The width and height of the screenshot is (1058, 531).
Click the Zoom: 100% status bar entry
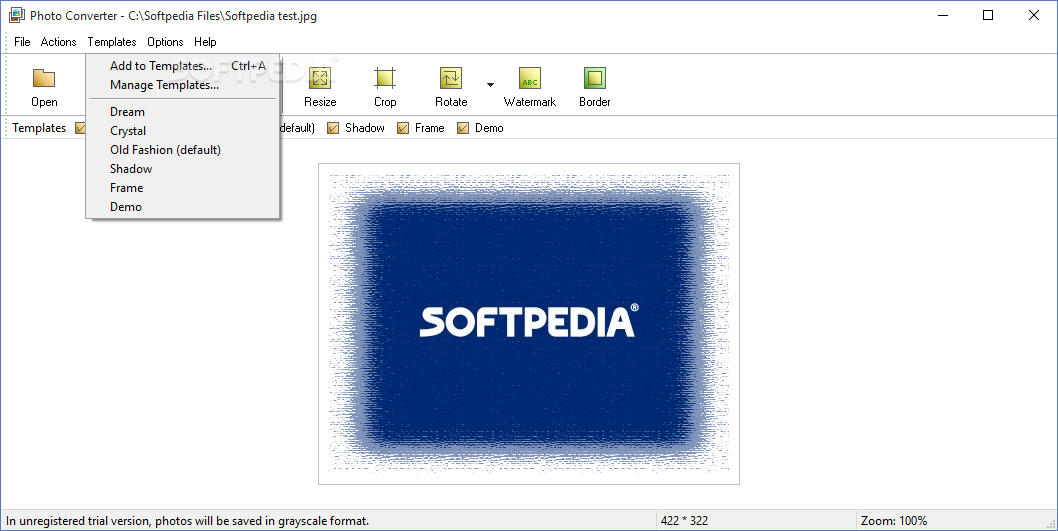894,521
